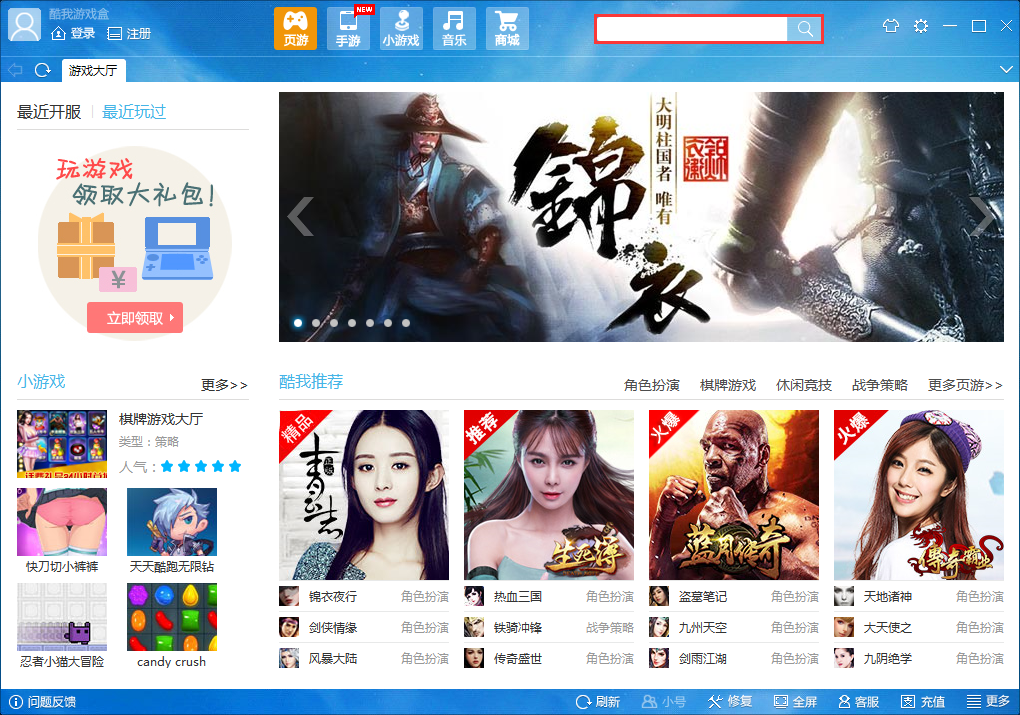The image size is (1020, 715).
Task: Toggle 全屏 fullscreen mode
Action: 795,702
